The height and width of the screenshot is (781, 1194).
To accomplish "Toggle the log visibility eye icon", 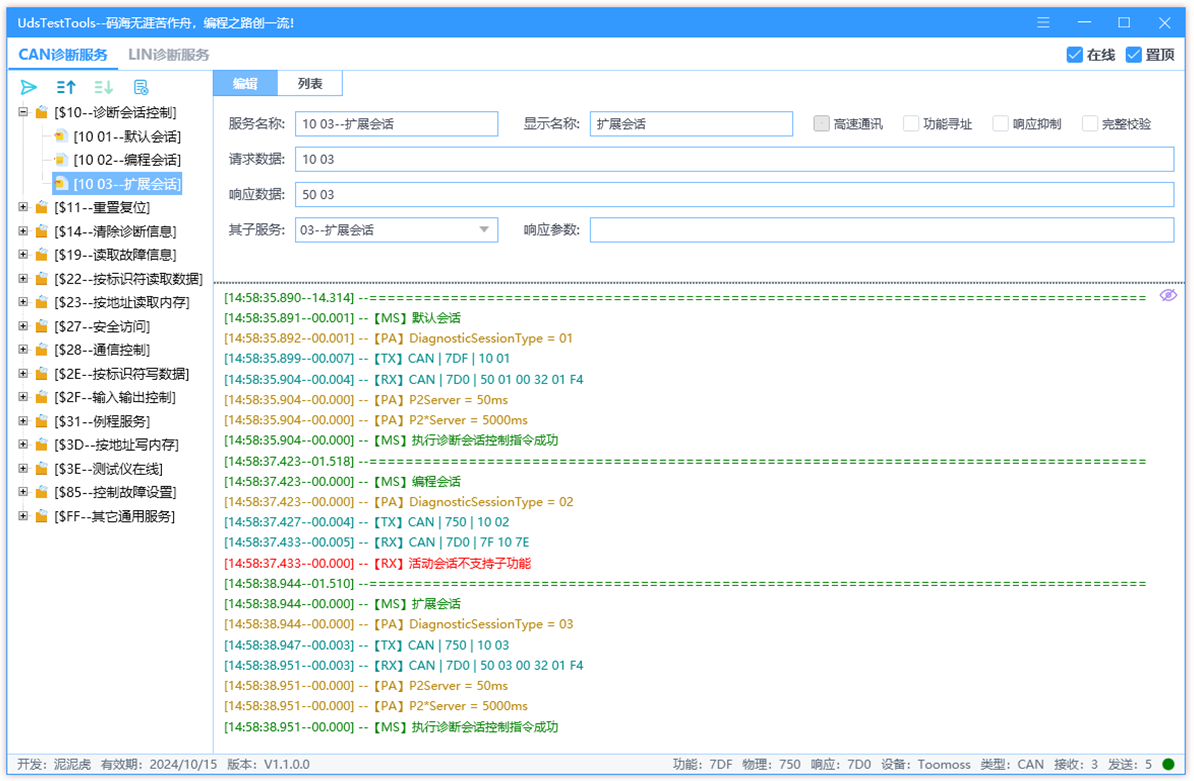I will [1168, 295].
